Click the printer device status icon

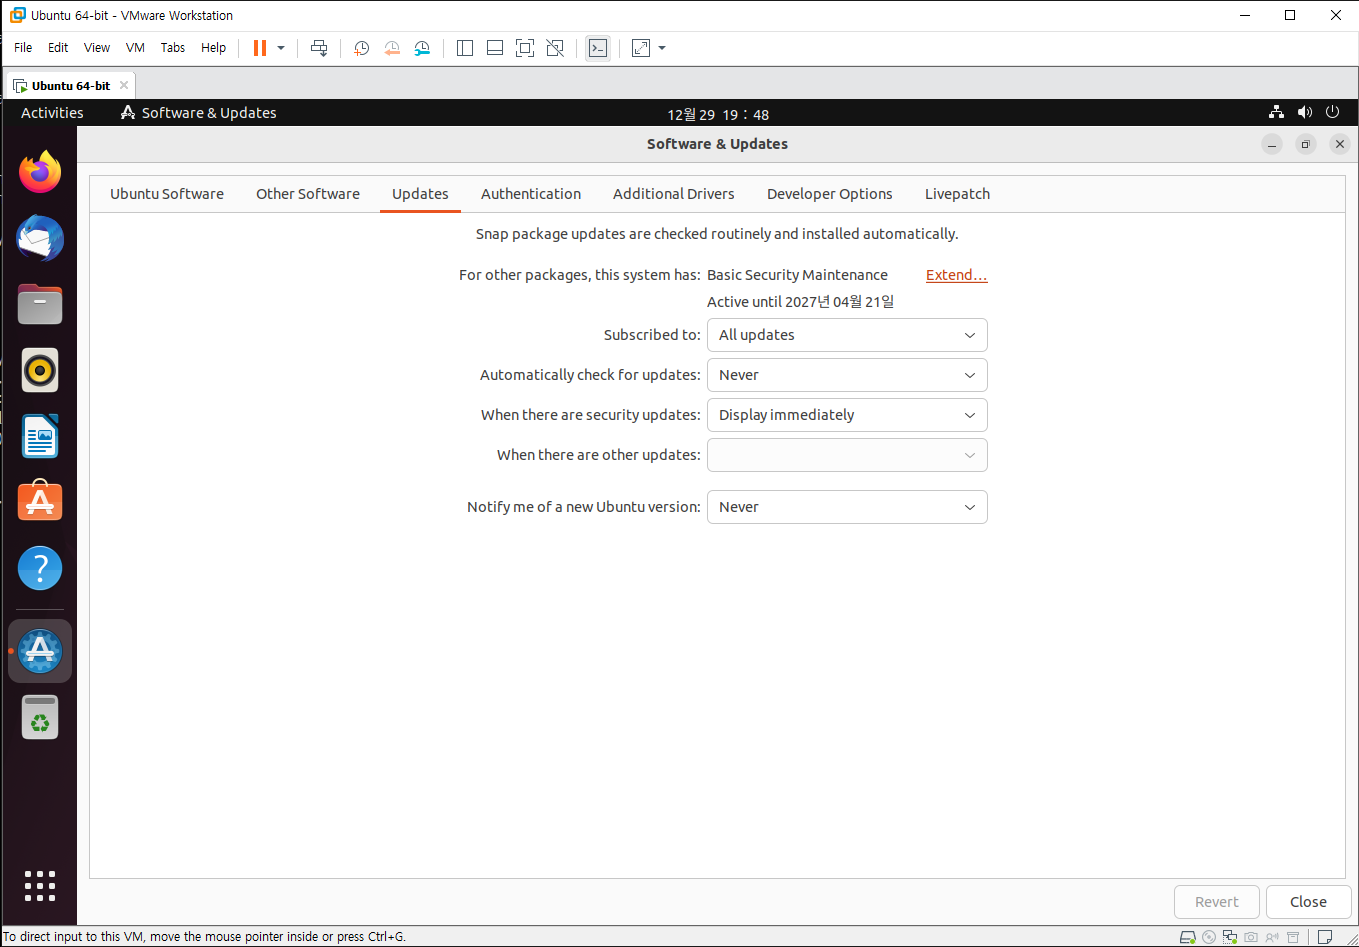(x=1293, y=937)
